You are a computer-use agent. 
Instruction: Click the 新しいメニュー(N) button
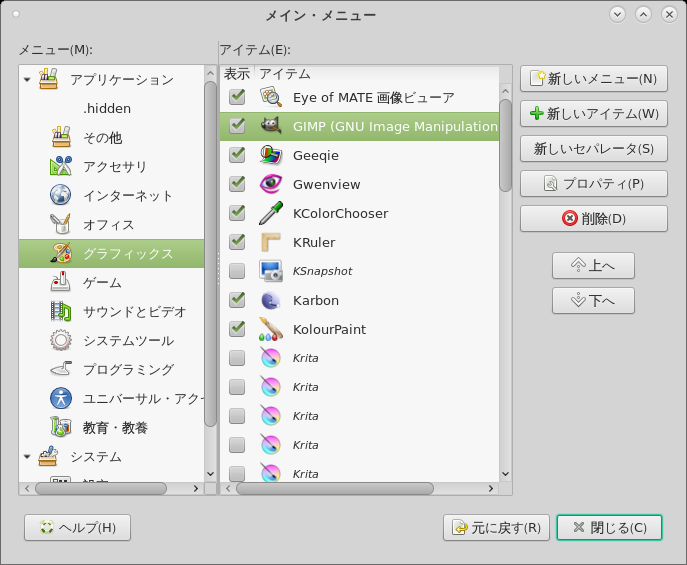tap(594, 79)
